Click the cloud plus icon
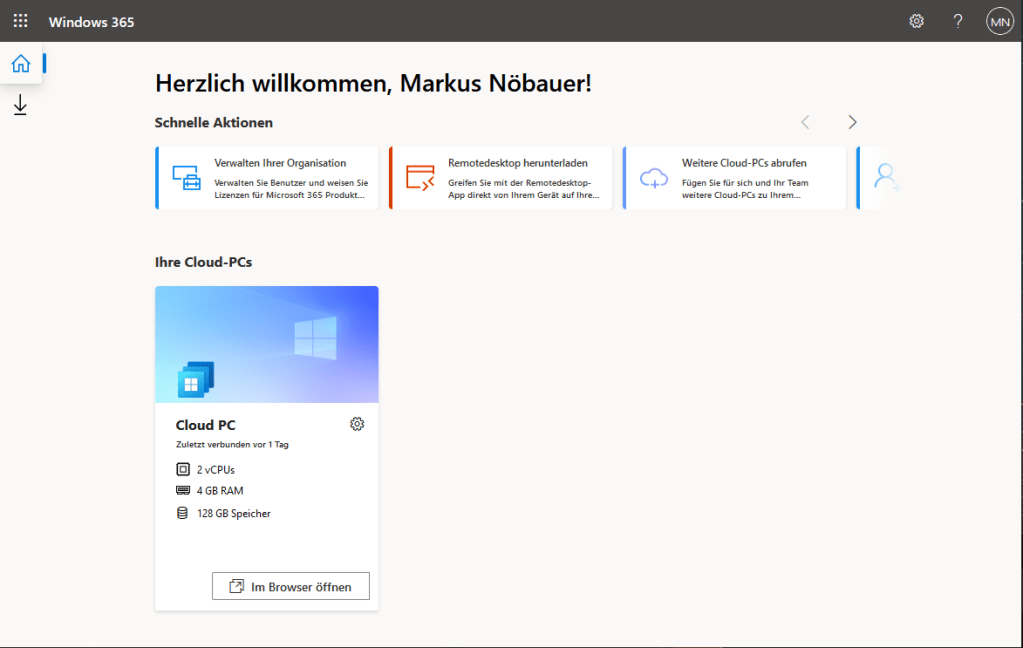The height and width of the screenshot is (648, 1023). click(654, 178)
